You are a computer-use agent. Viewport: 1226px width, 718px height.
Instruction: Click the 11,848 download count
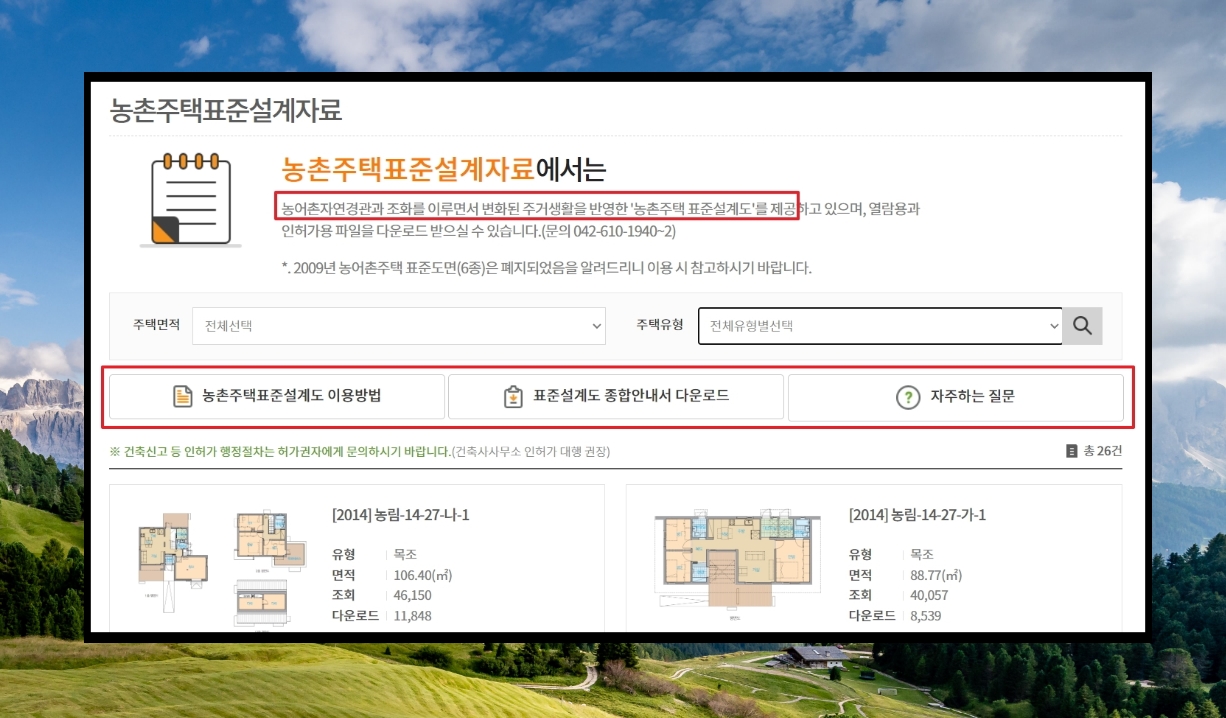413,615
